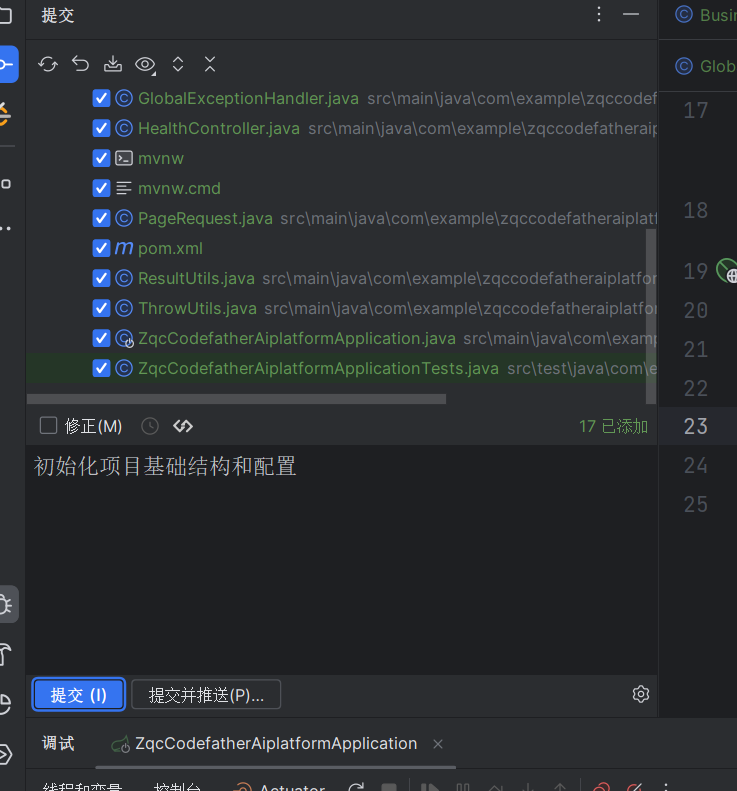The height and width of the screenshot is (791, 737).
Task: Toggle the mvnw file checkbox
Action: (x=101, y=158)
